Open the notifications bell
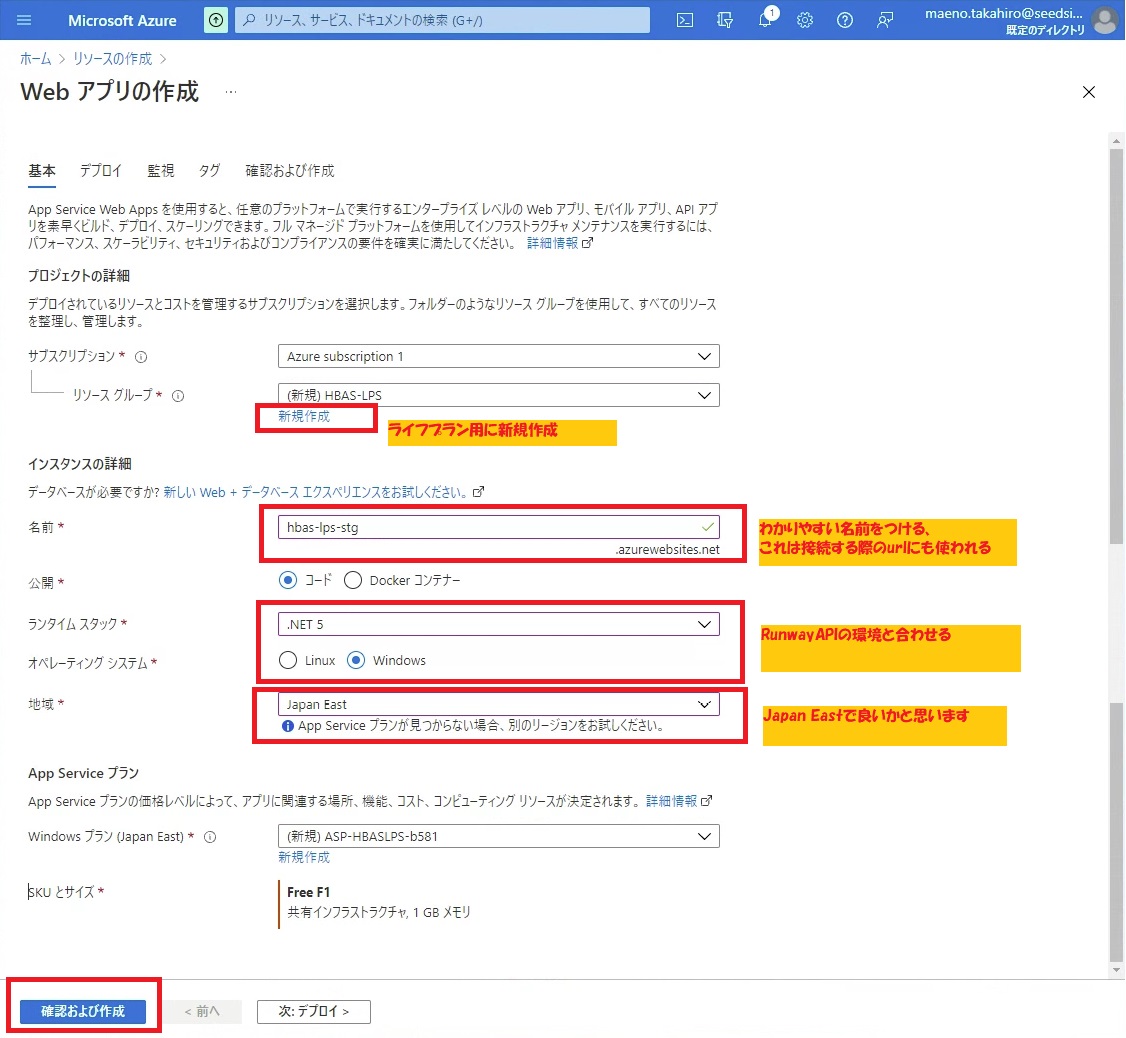Image resolution: width=1126 pixels, height=1038 pixels. point(765,20)
